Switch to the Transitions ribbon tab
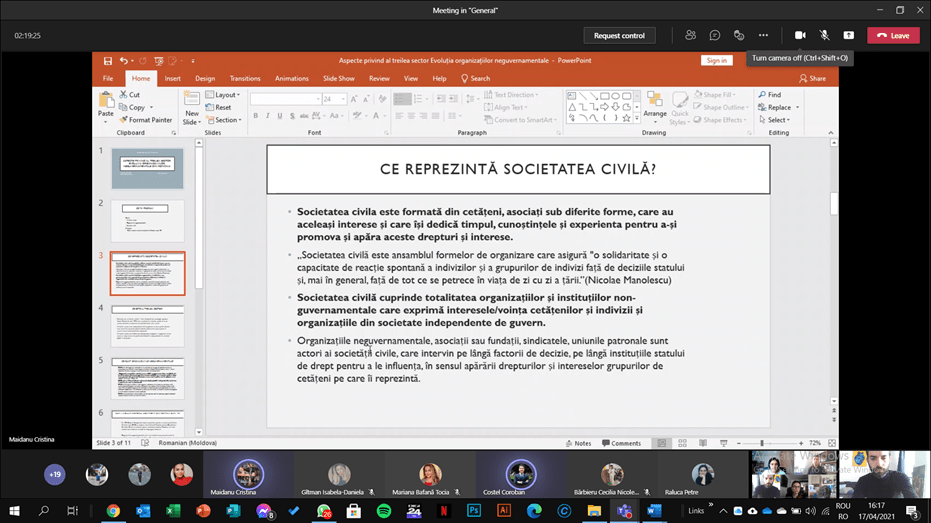931x523 pixels. pyautogui.click(x=245, y=78)
